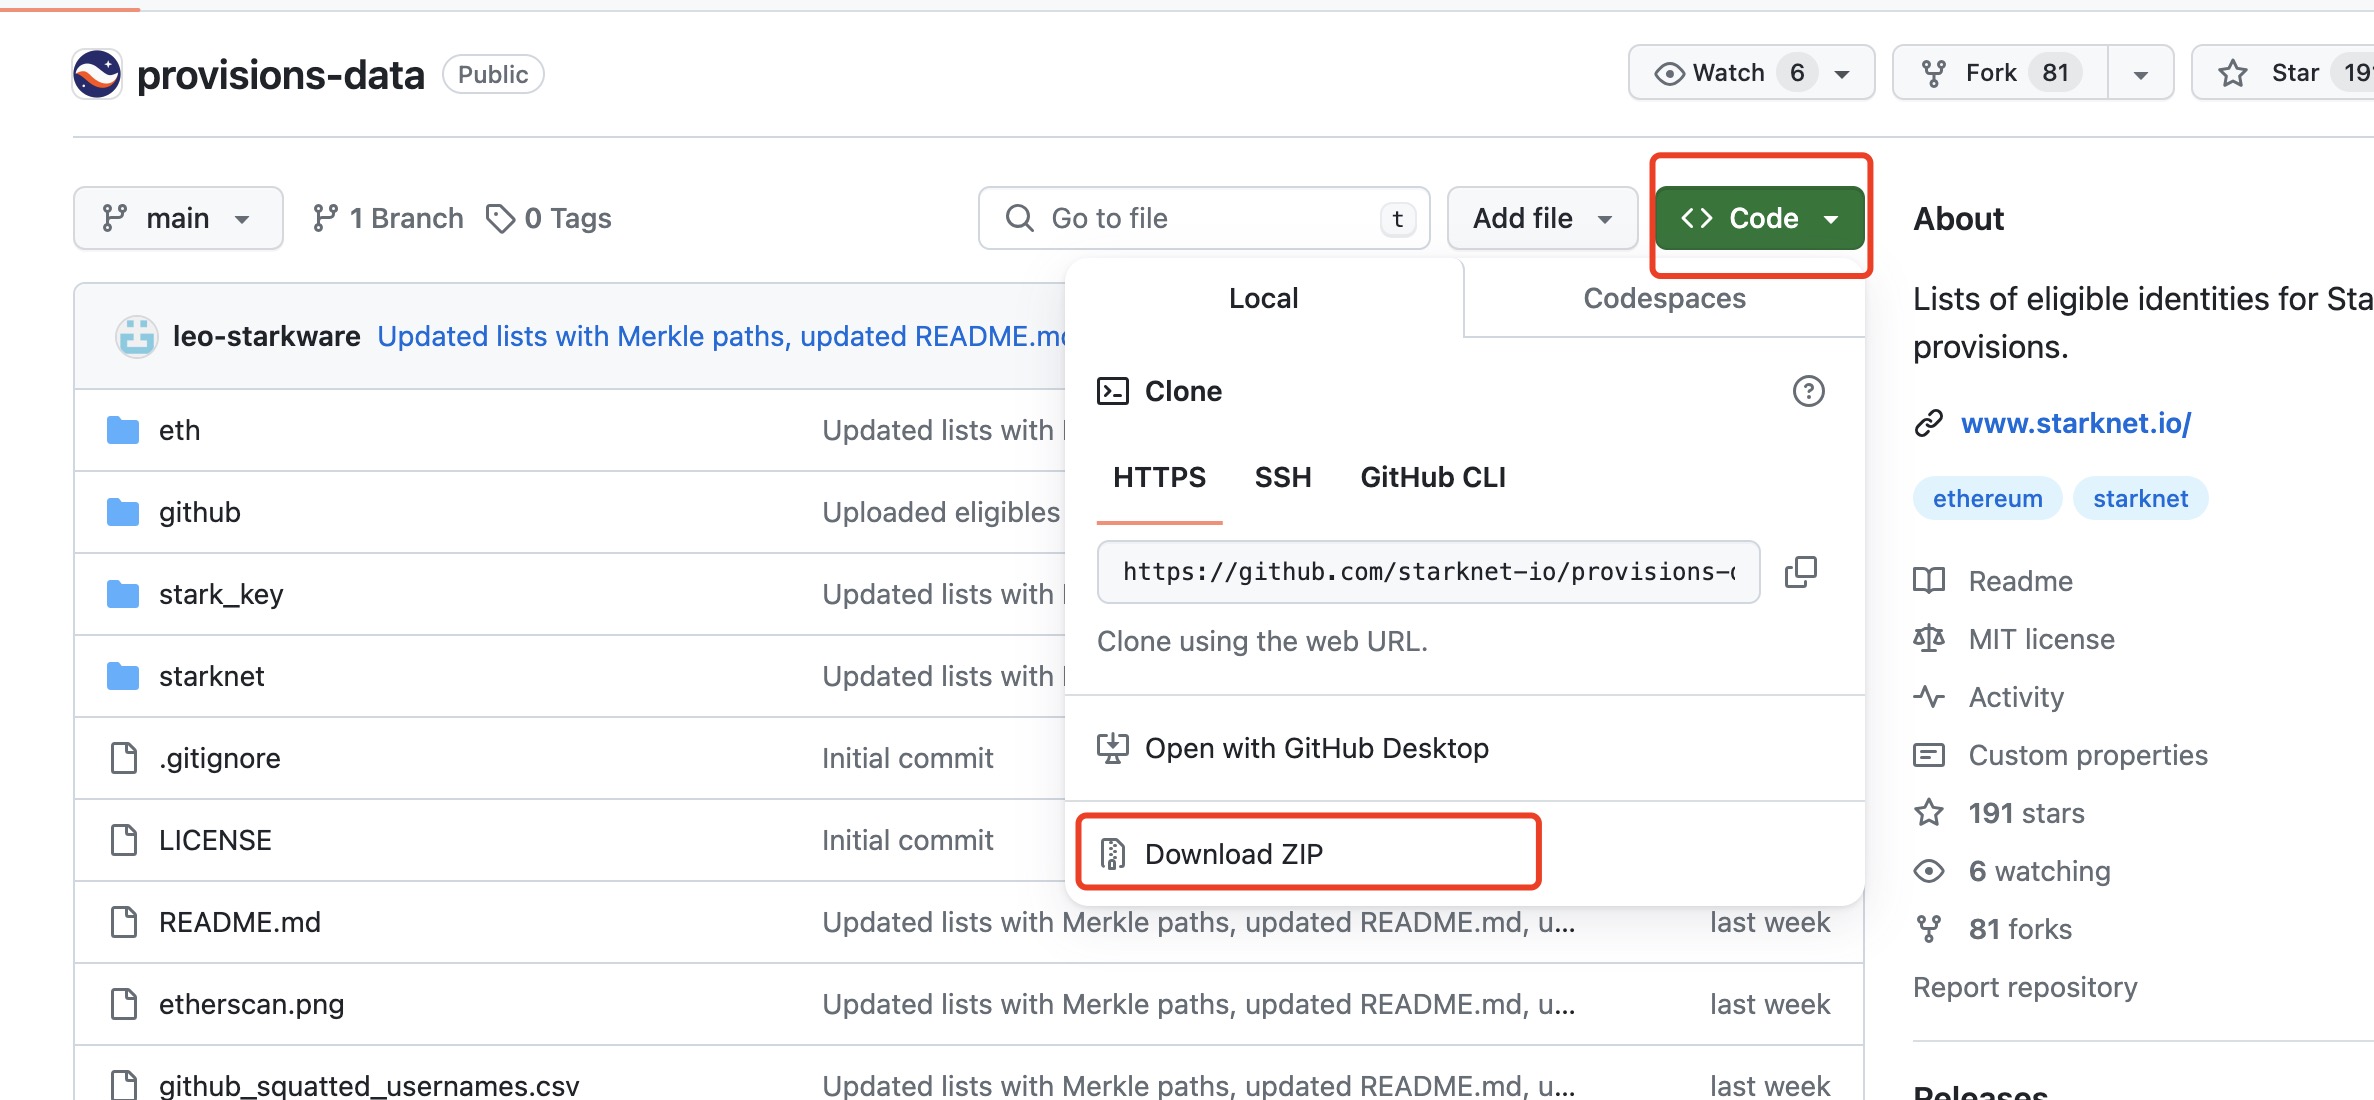
Task: Star the provisions-data repository
Action: click(x=2283, y=73)
